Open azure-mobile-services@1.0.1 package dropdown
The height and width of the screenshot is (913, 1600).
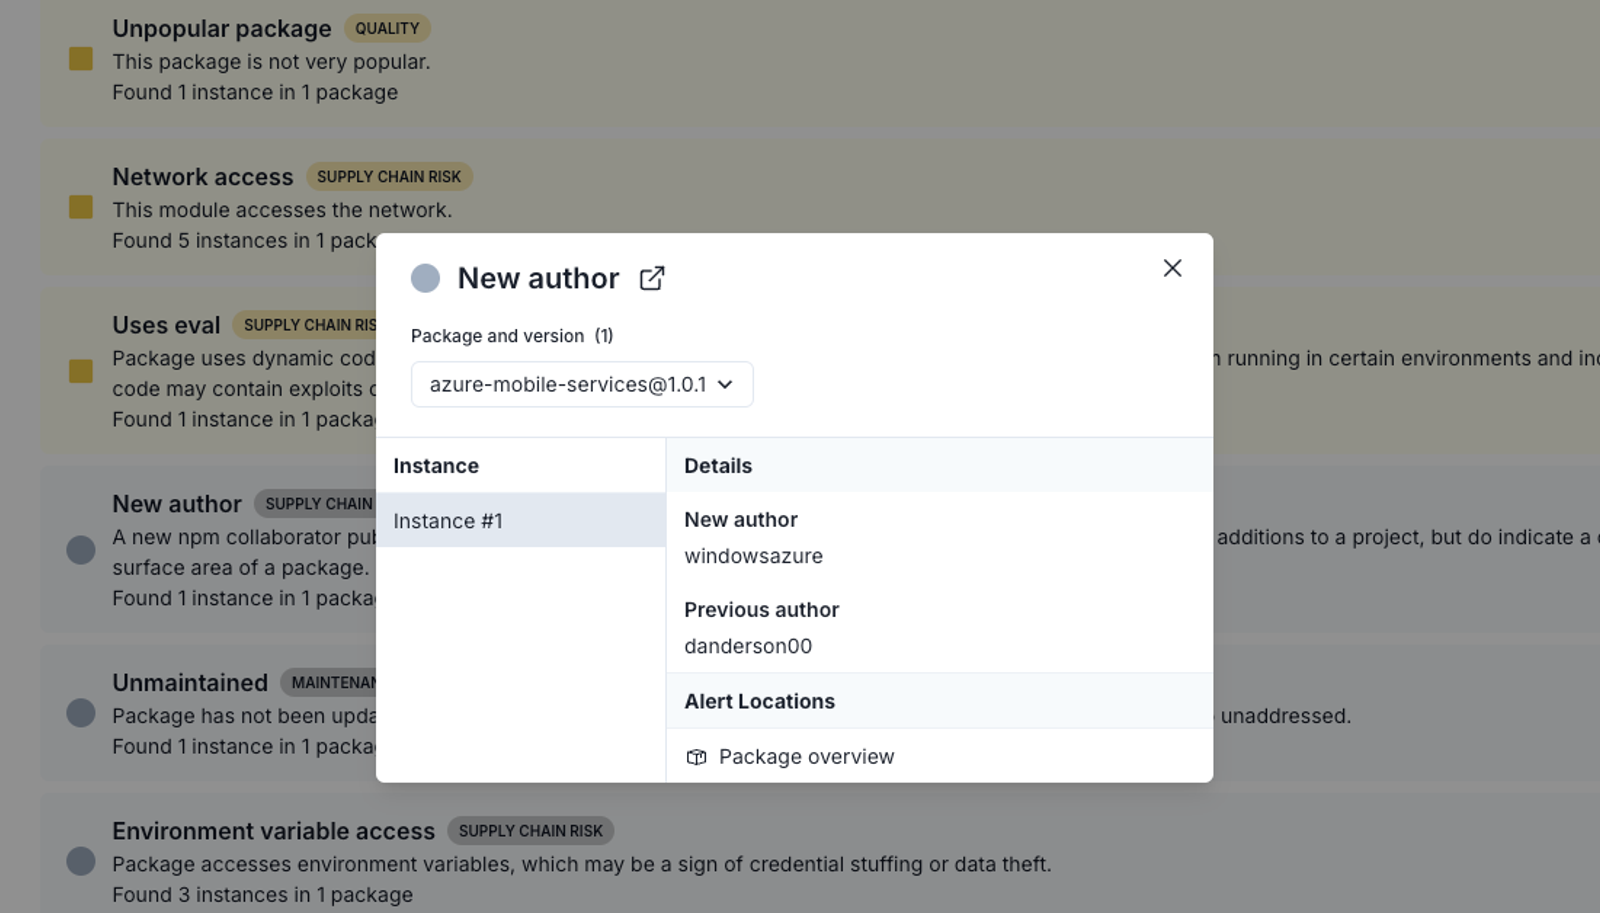[582, 384]
